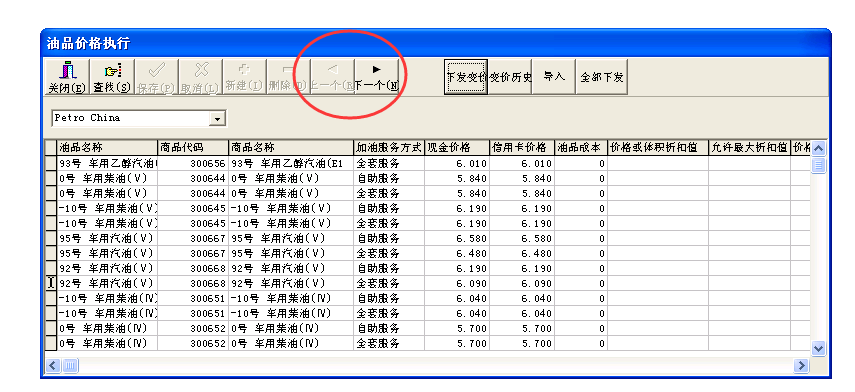Click the vertical scrollbar thumb
The height and width of the screenshot is (392, 855).
point(818,165)
